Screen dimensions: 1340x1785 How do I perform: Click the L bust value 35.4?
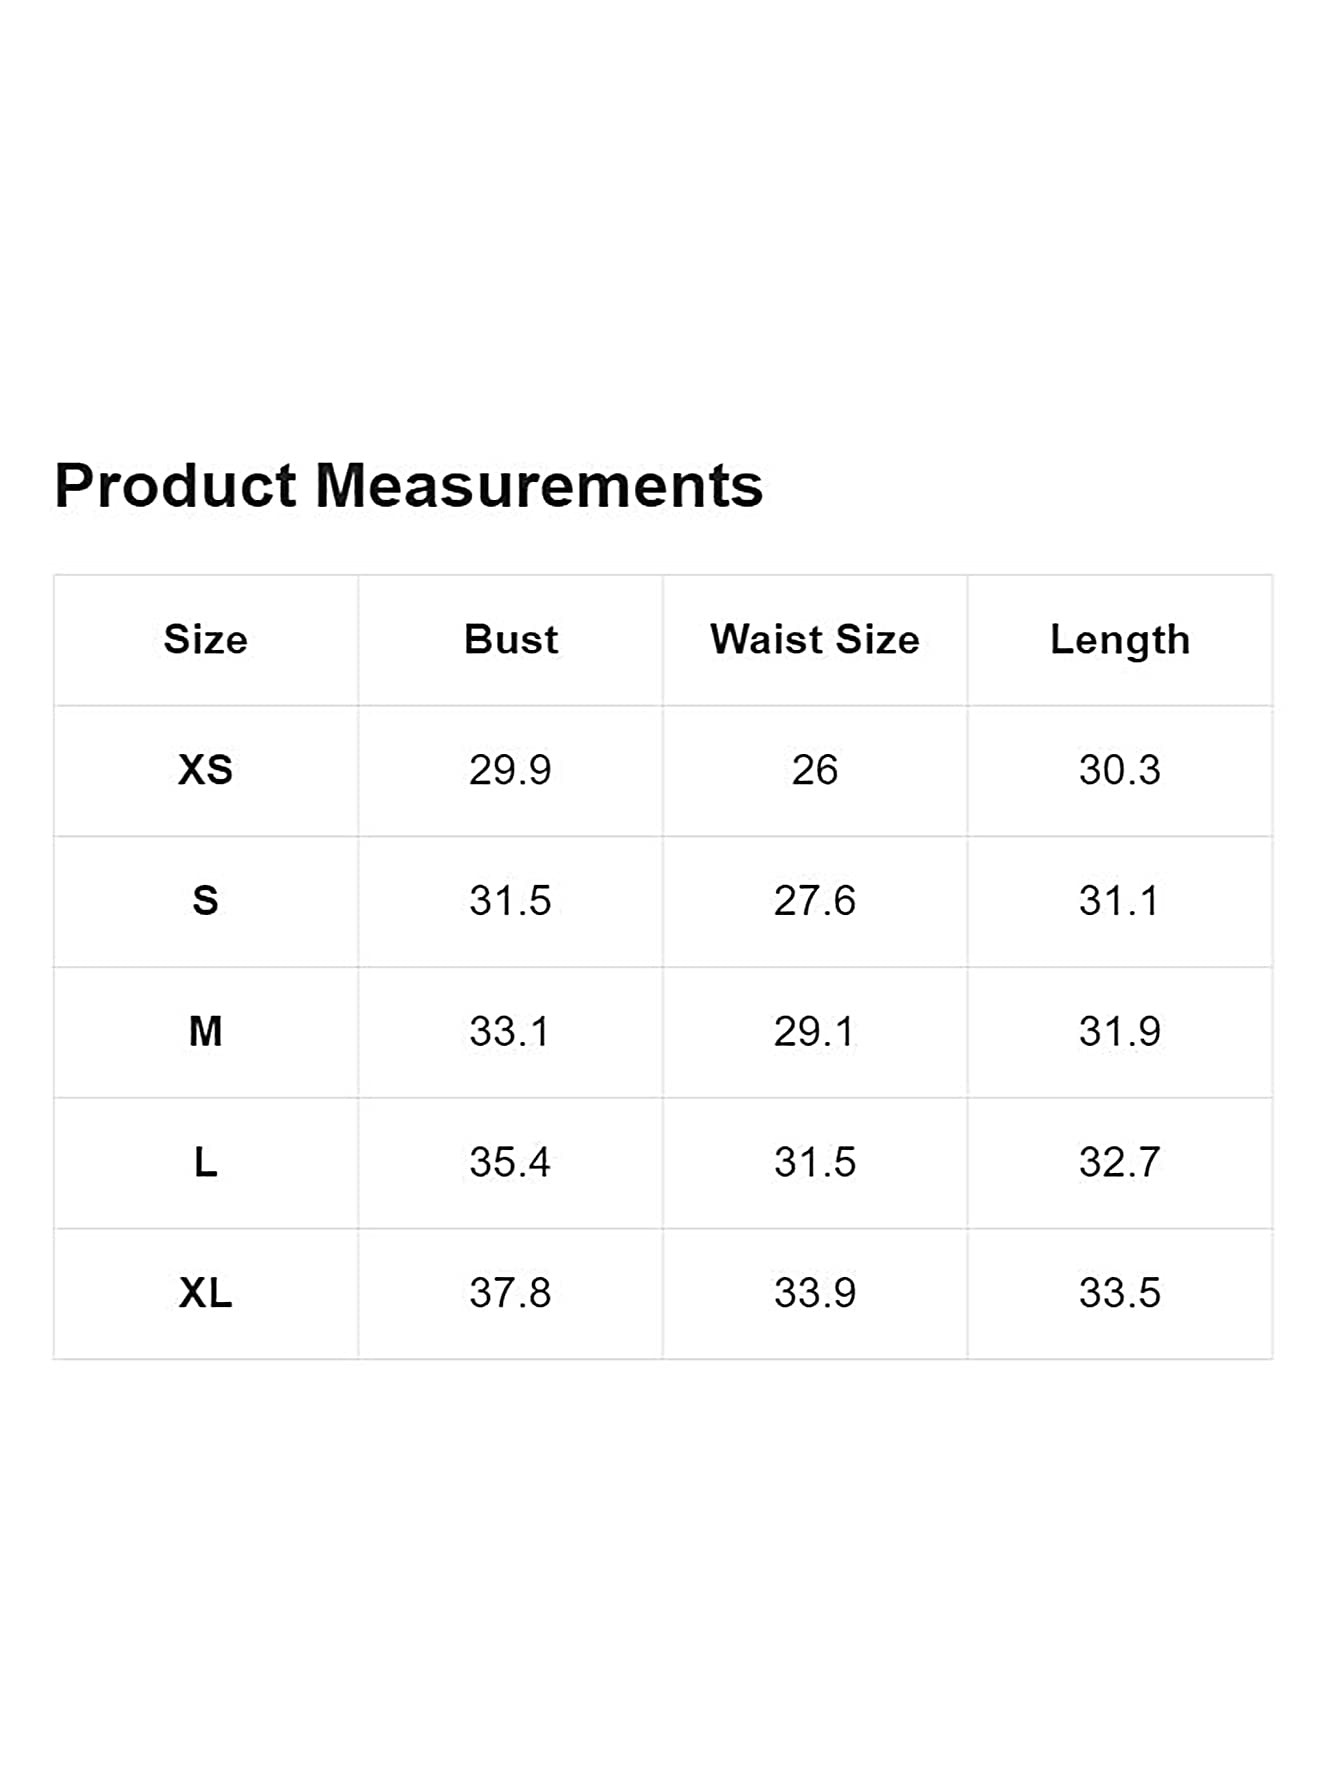510,1163
